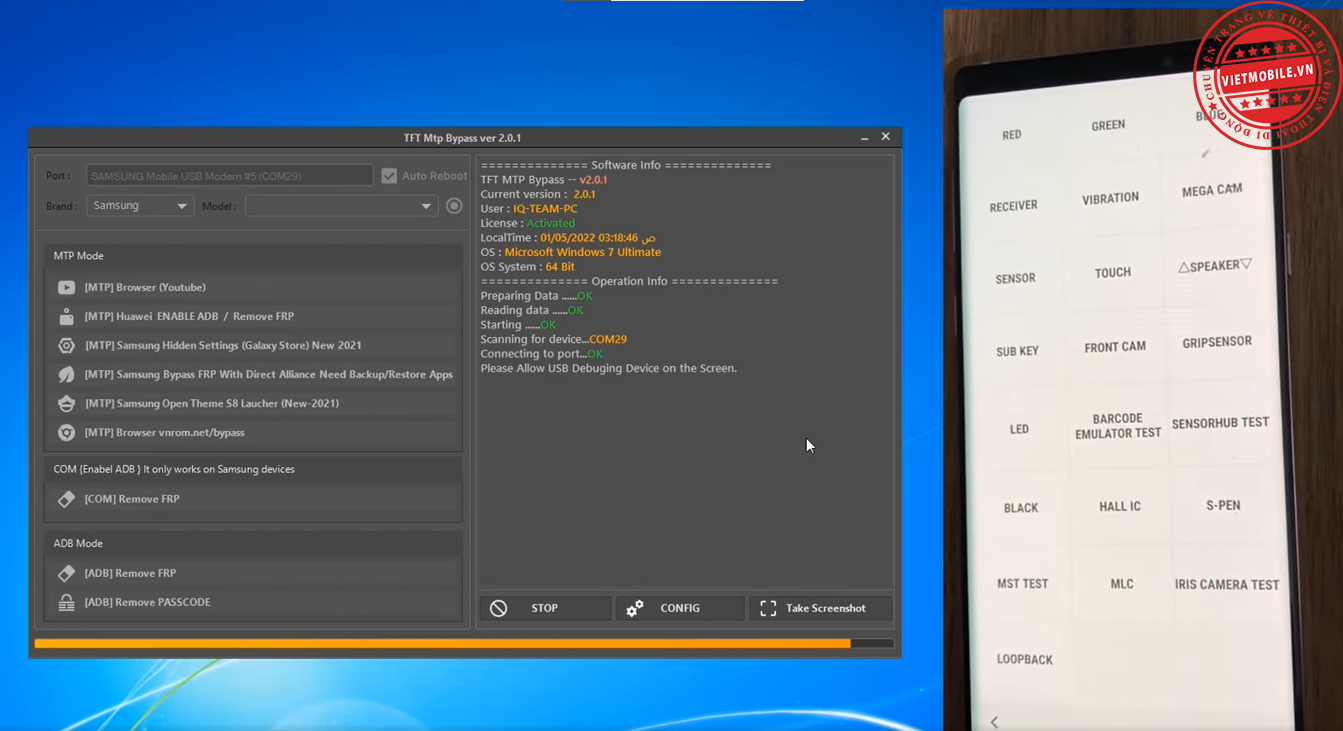This screenshot has height=731, width=1343.
Task: Tap BLACK on the phone test menu
Action: [x=1021, y=508]
